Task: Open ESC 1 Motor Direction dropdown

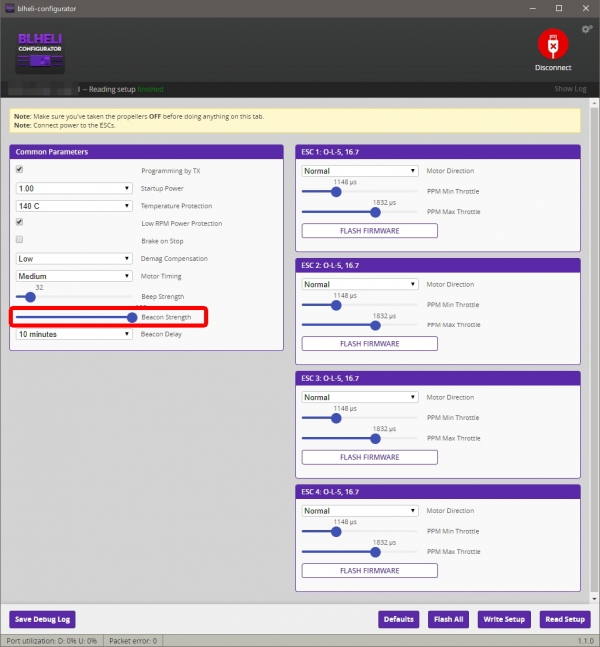Action: (360, 171)
